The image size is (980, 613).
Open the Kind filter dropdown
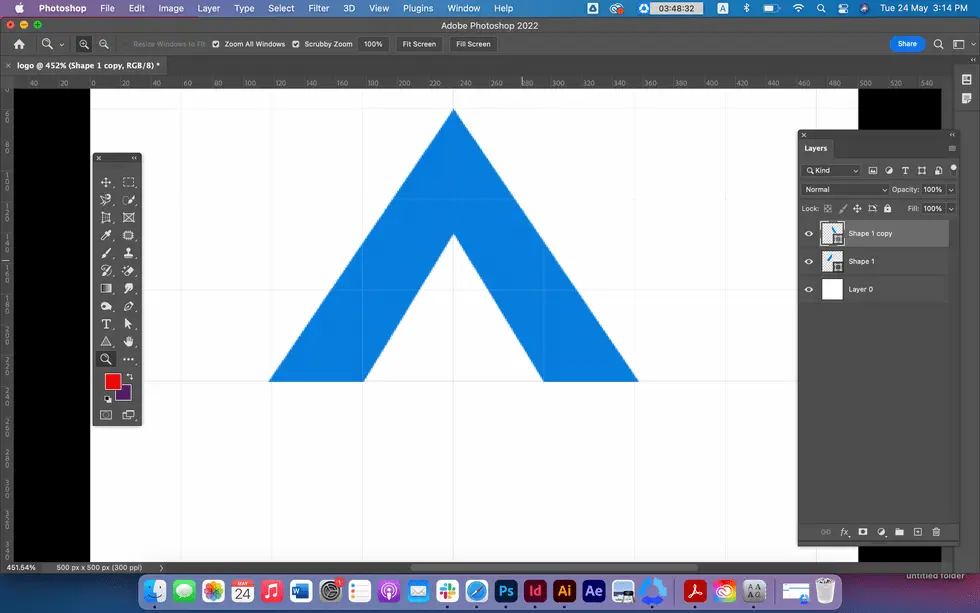coord(830,170)
